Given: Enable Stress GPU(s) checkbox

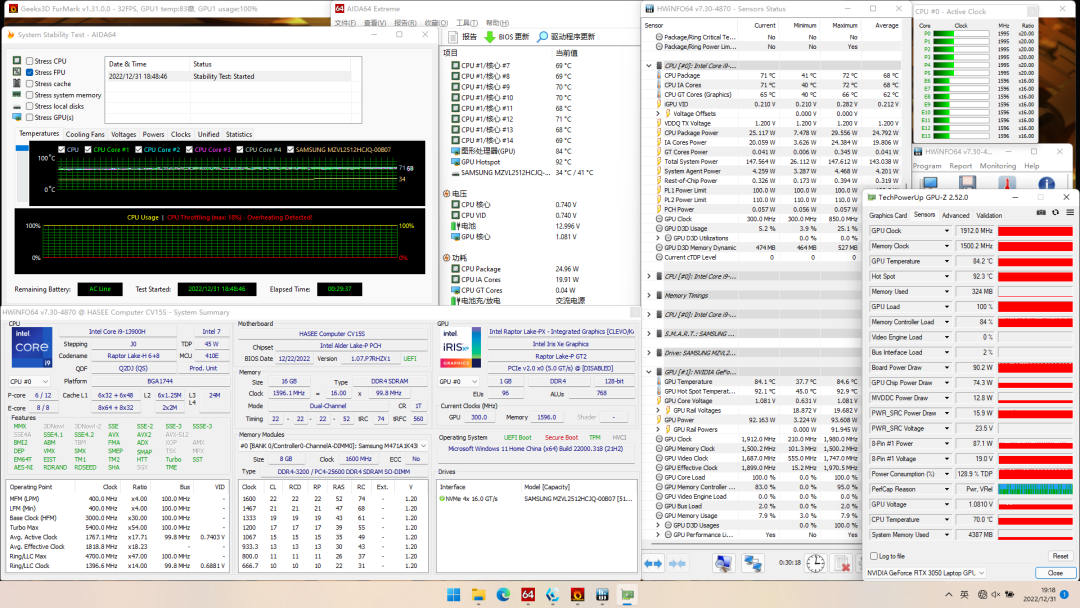Looking at the screenshot, I should coord(30,118).
